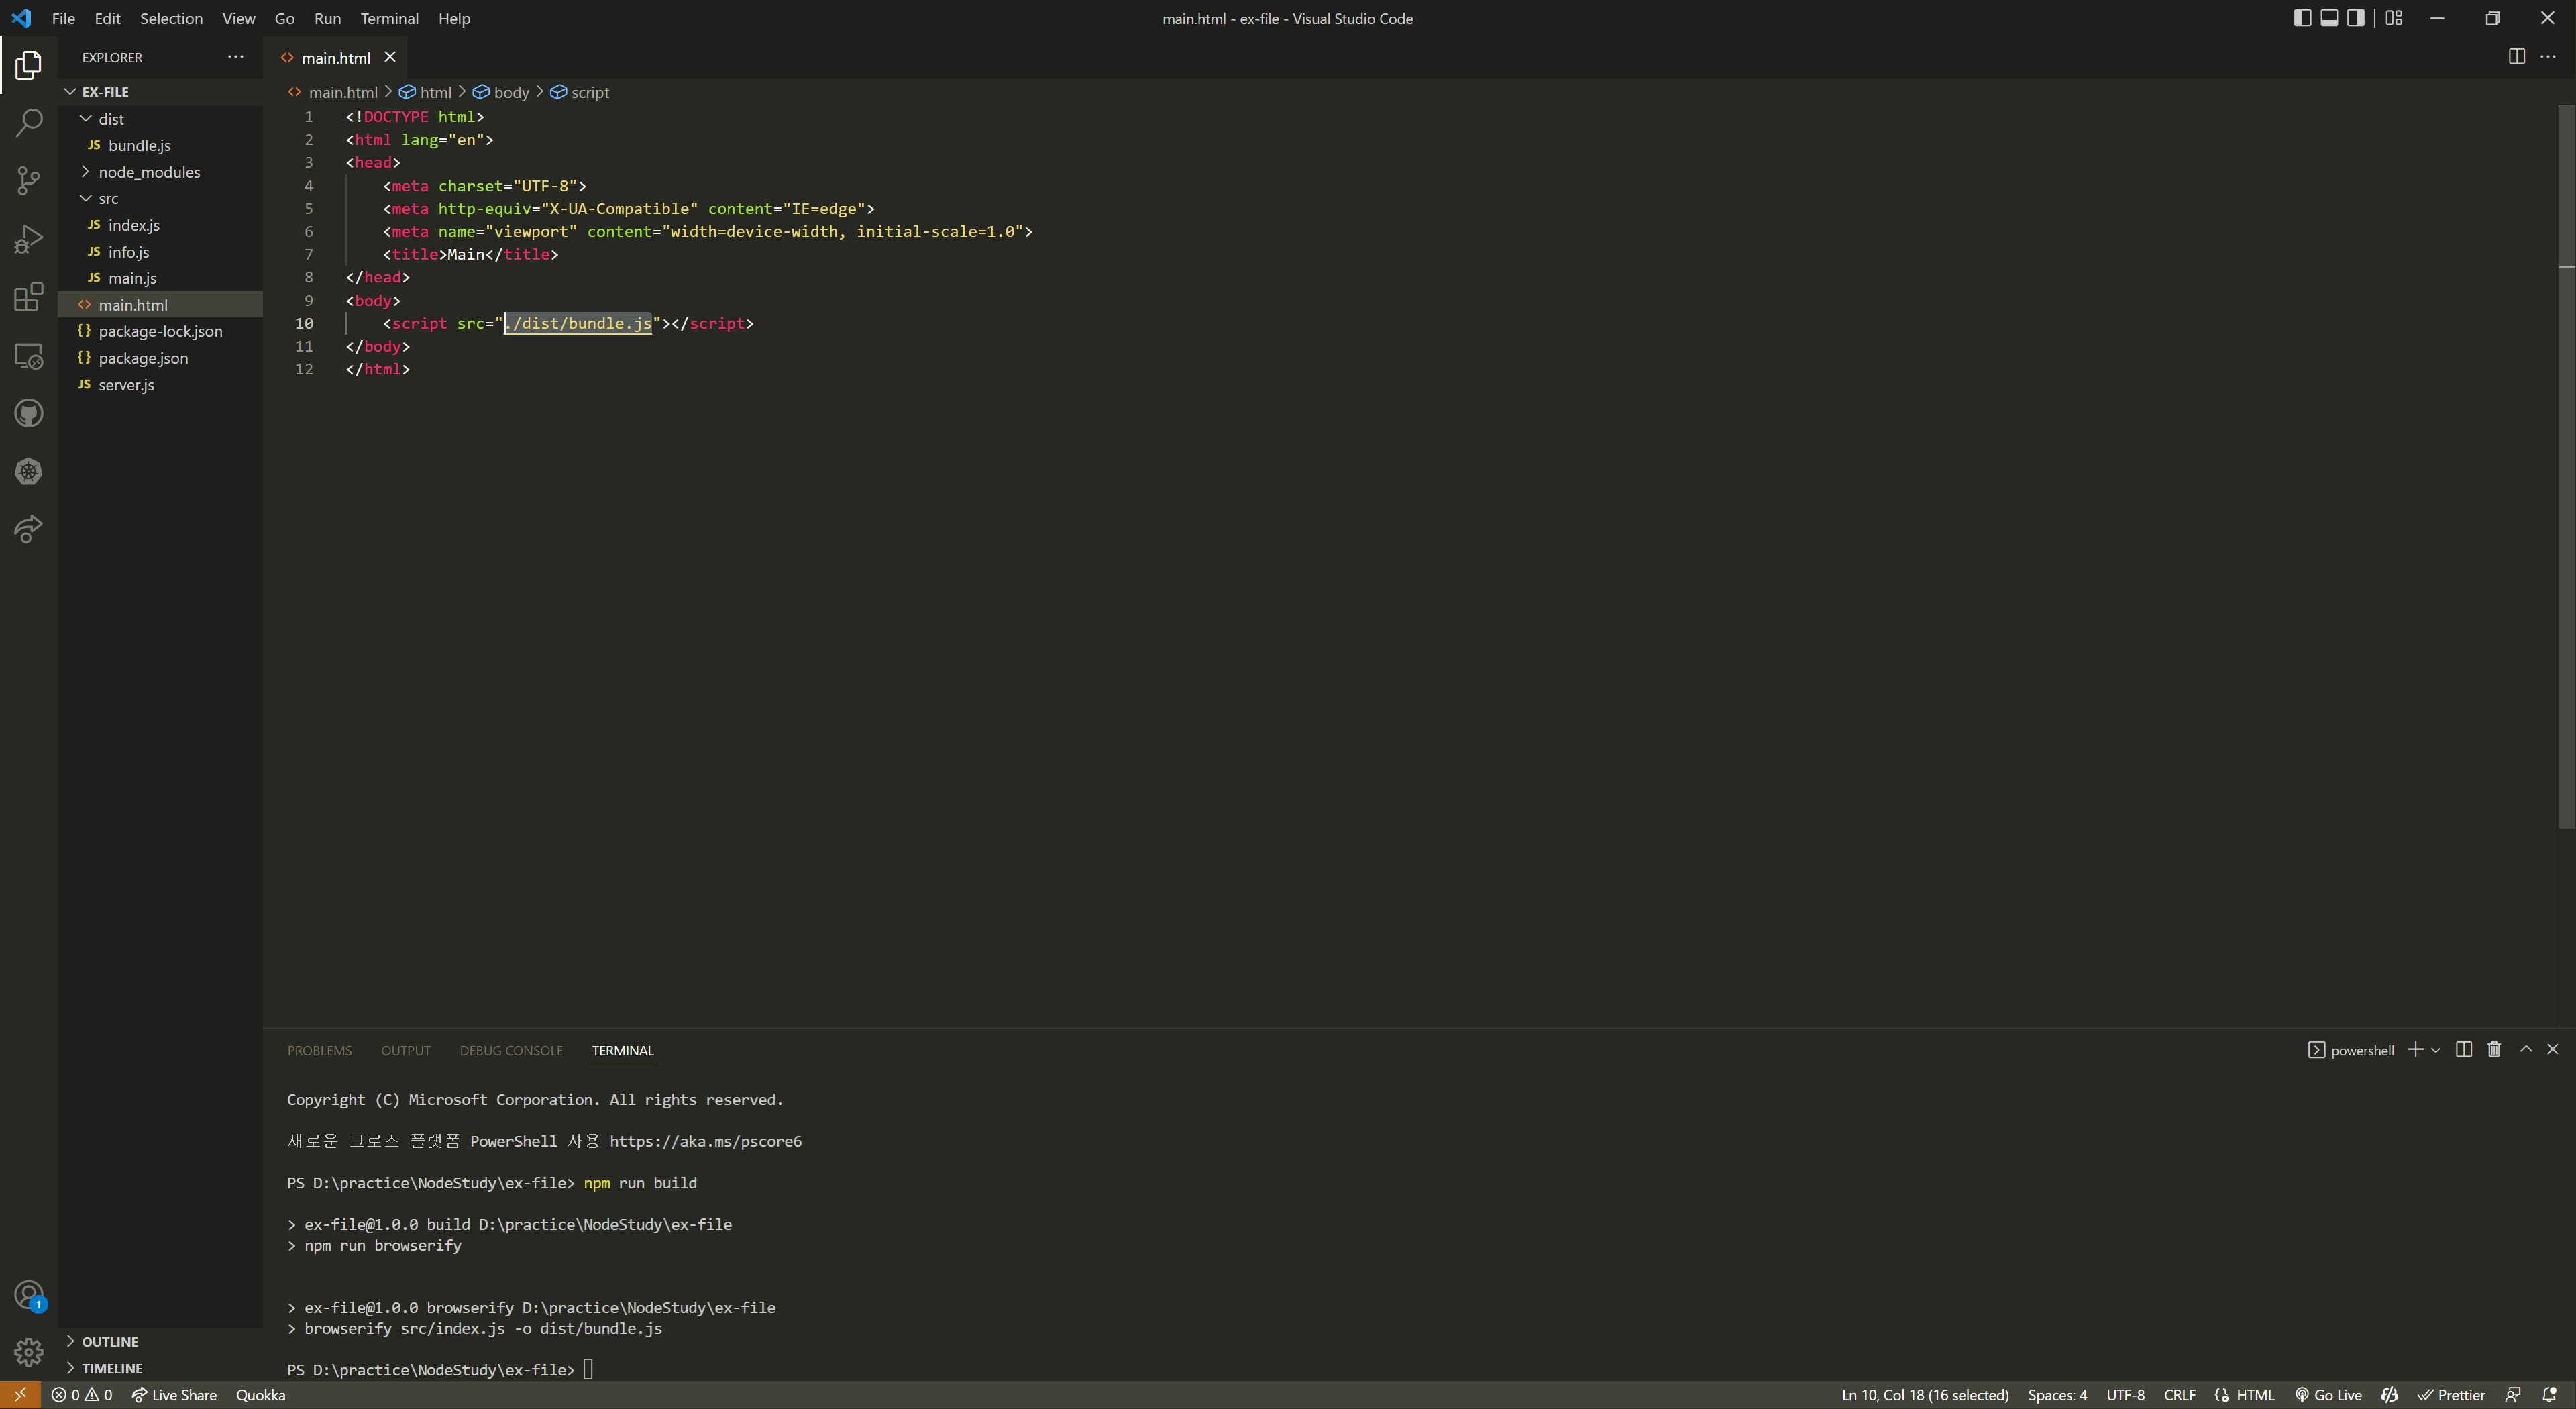Toggle the secondary side bar layout button
The height and width of the screenshot is (1409, 2576).
tap(2356, 18)
